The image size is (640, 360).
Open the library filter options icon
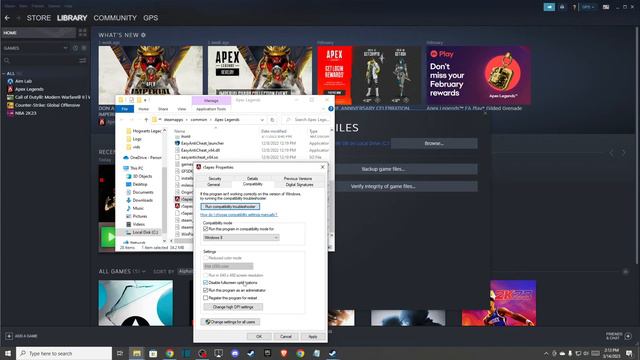click(82, 60)
